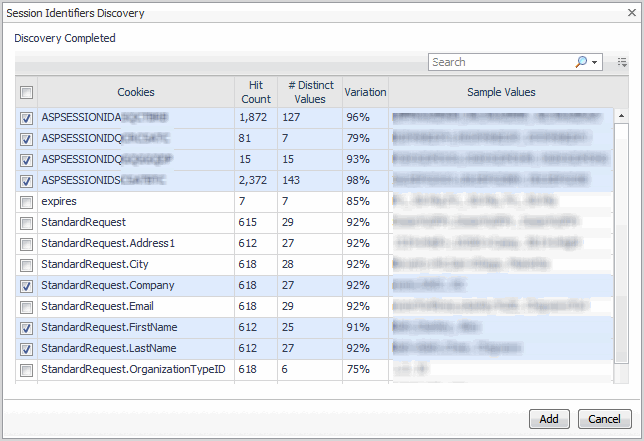This screenshot has width=644, height=441.
Task: Click the Cancel button
Action: (604, 419)
